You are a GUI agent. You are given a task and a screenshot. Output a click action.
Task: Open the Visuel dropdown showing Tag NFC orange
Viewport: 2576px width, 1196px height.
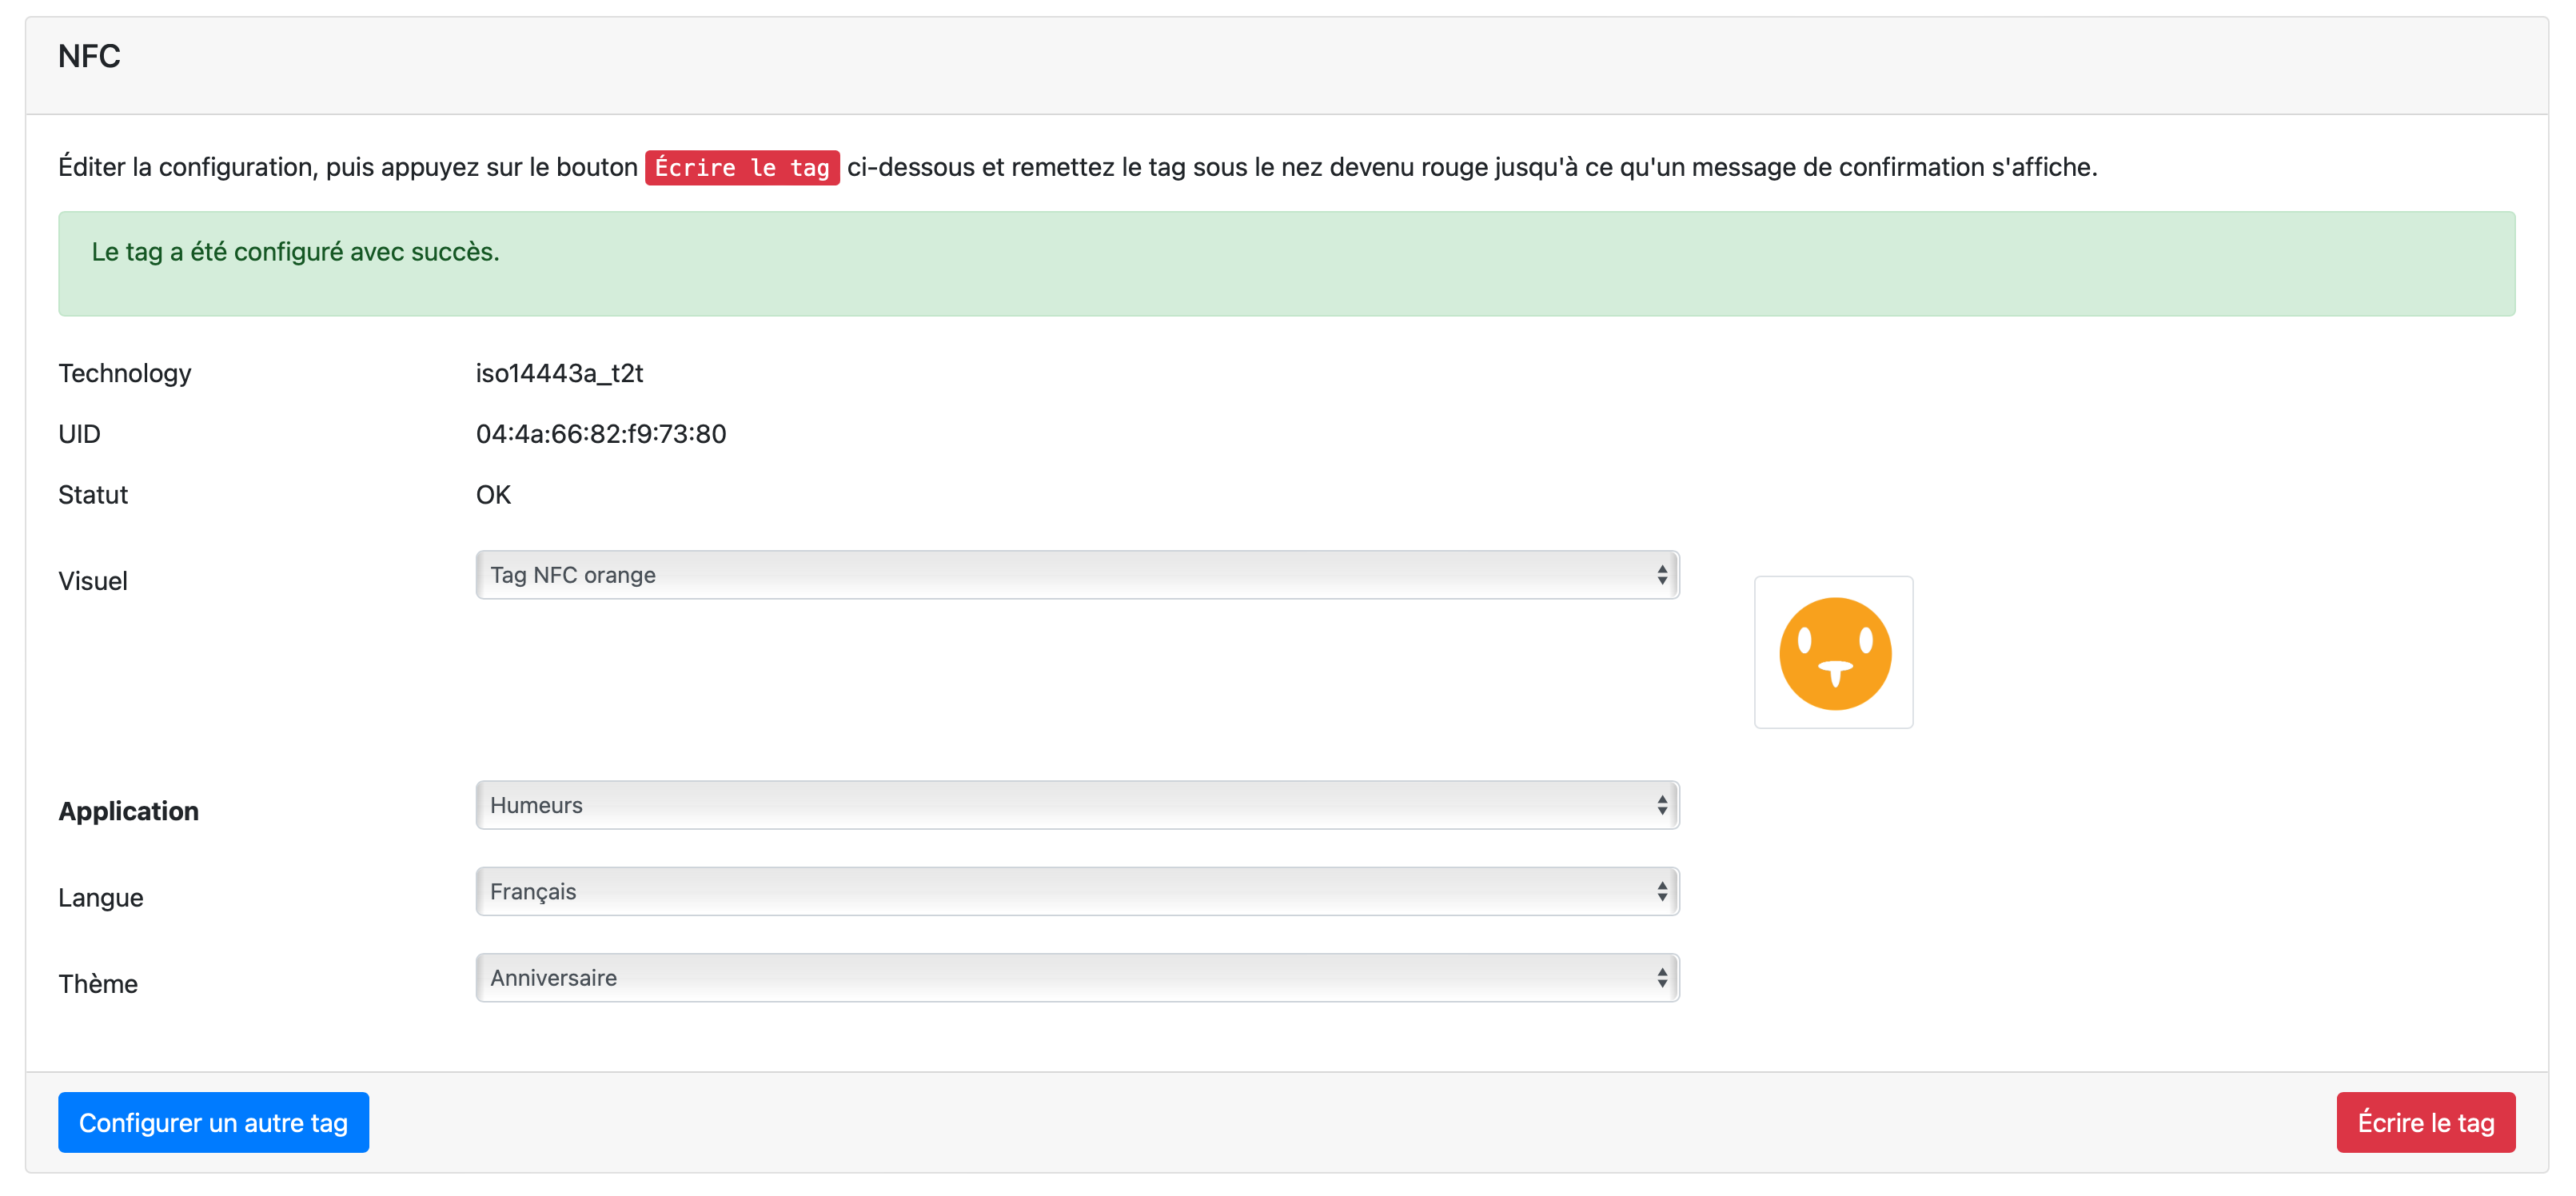(x=1077, y=575)
